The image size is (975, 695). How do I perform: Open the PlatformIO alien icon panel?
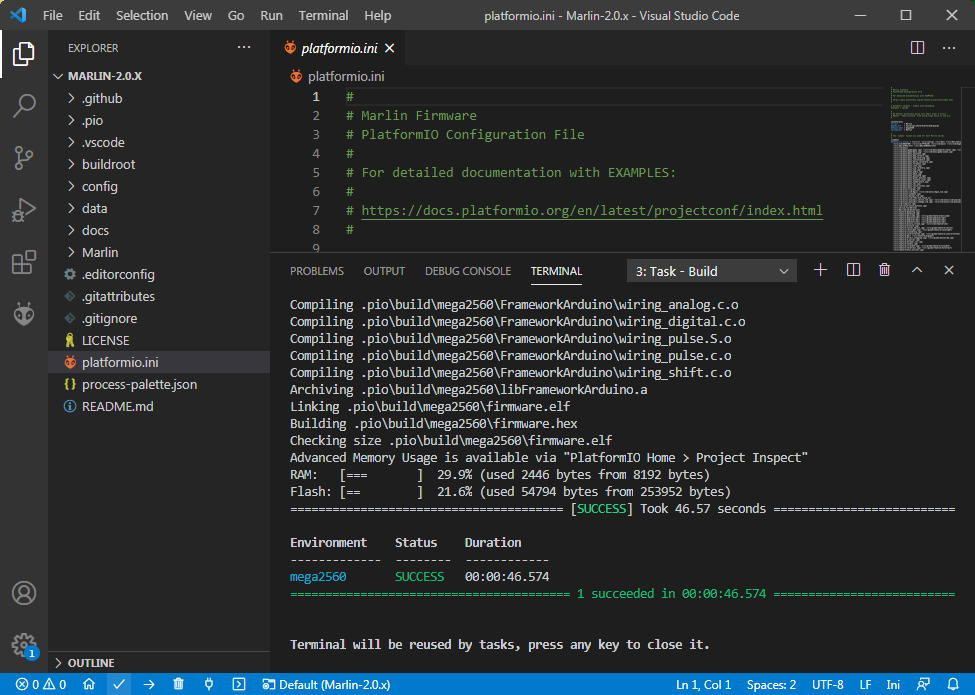point(24,314)
